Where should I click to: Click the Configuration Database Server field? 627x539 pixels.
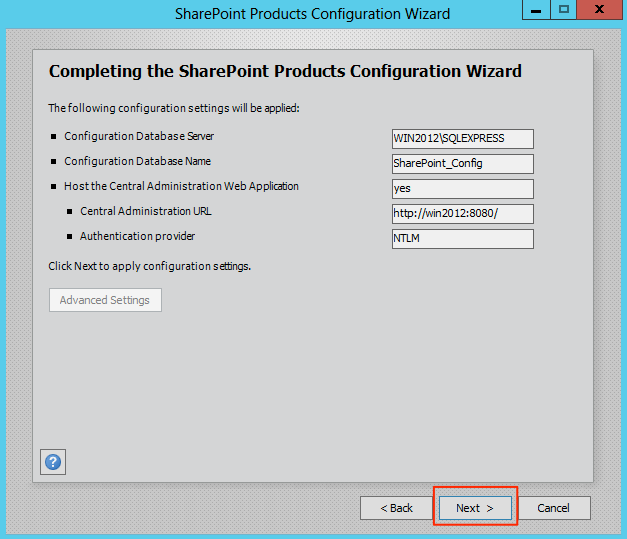click(463, 139)
